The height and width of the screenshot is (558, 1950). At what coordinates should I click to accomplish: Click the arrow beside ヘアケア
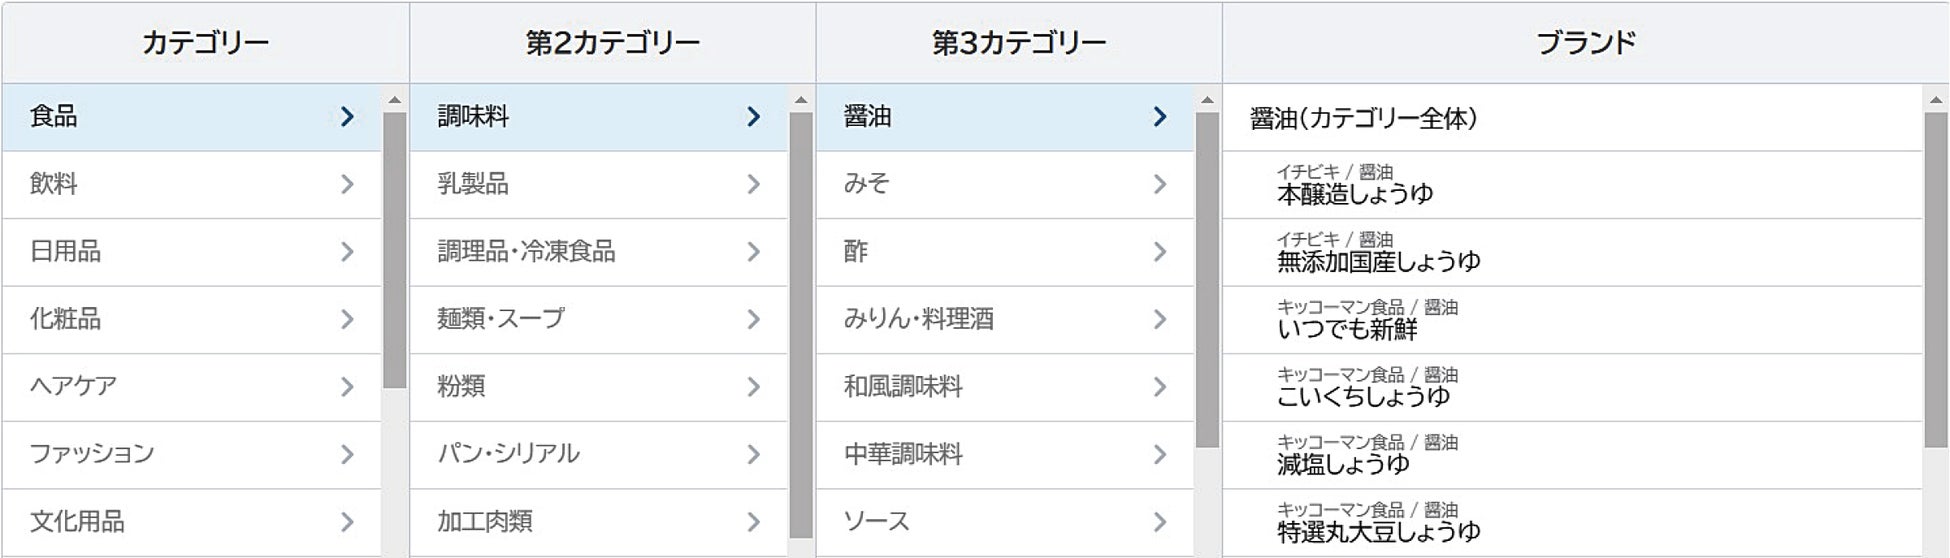pos(347,387)
